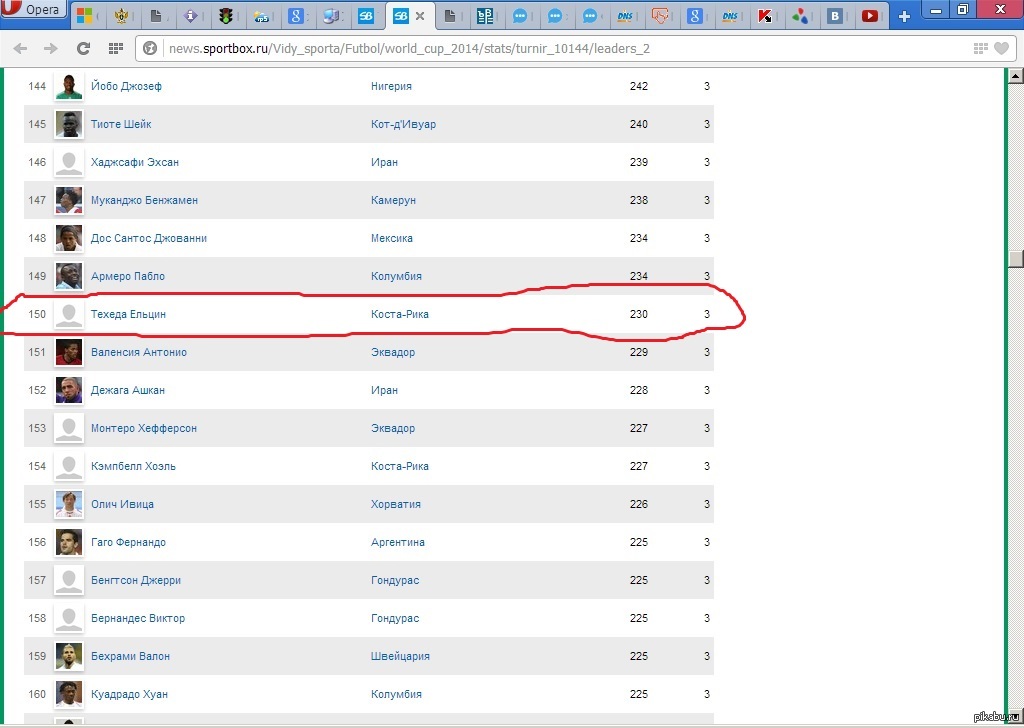
Task: Switch to the VK tab
Action: (x=834, y=16)
